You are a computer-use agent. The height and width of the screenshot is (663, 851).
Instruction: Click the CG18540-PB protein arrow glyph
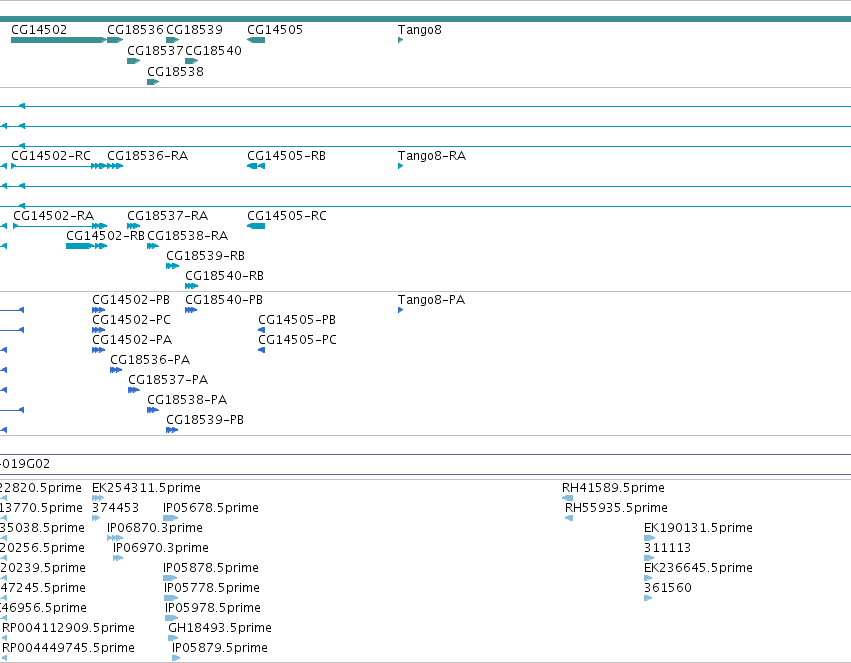point(191,310)
